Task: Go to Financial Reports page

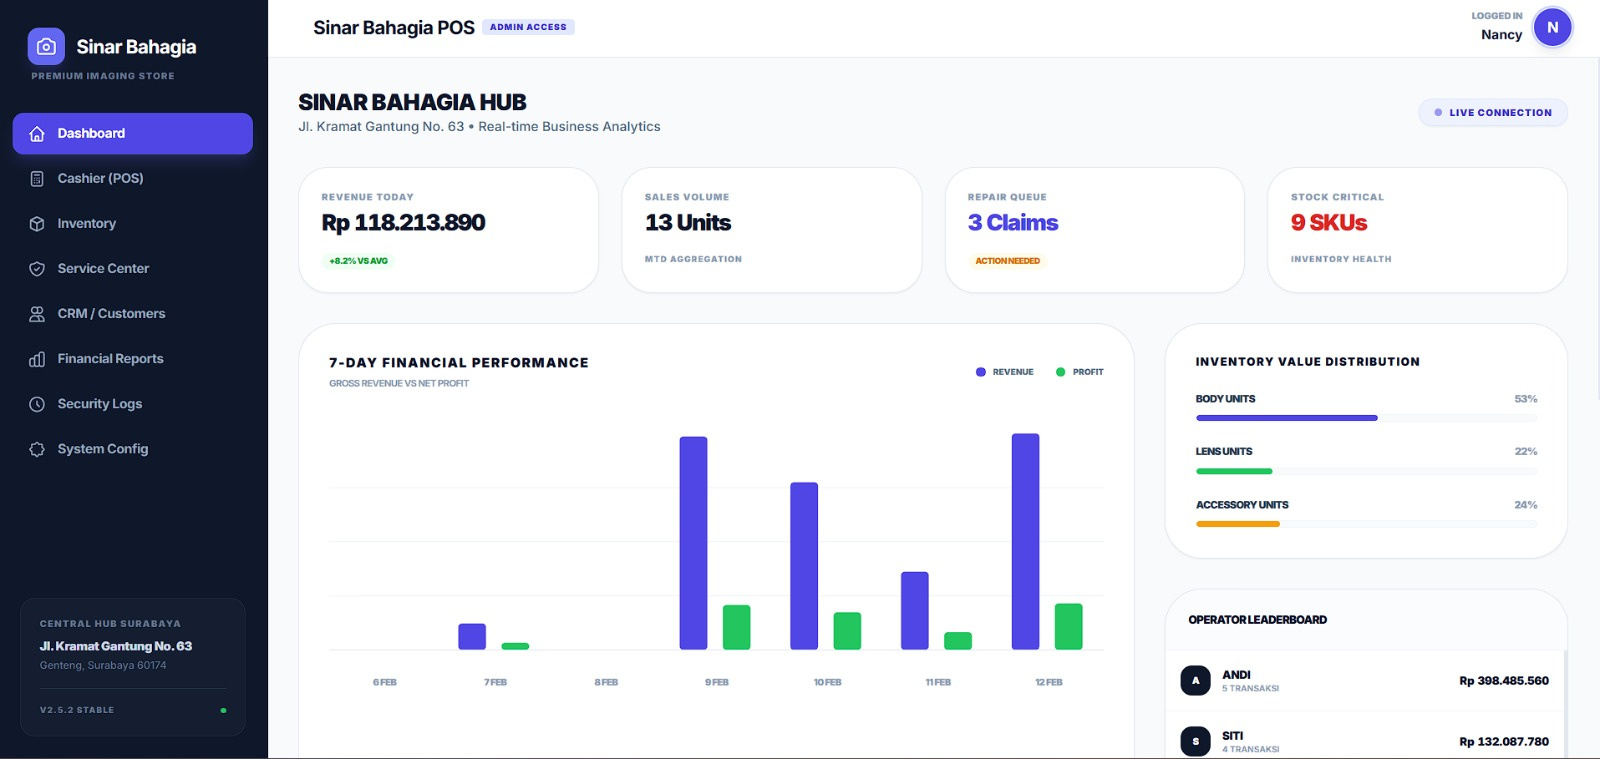Action: point(110,359)
